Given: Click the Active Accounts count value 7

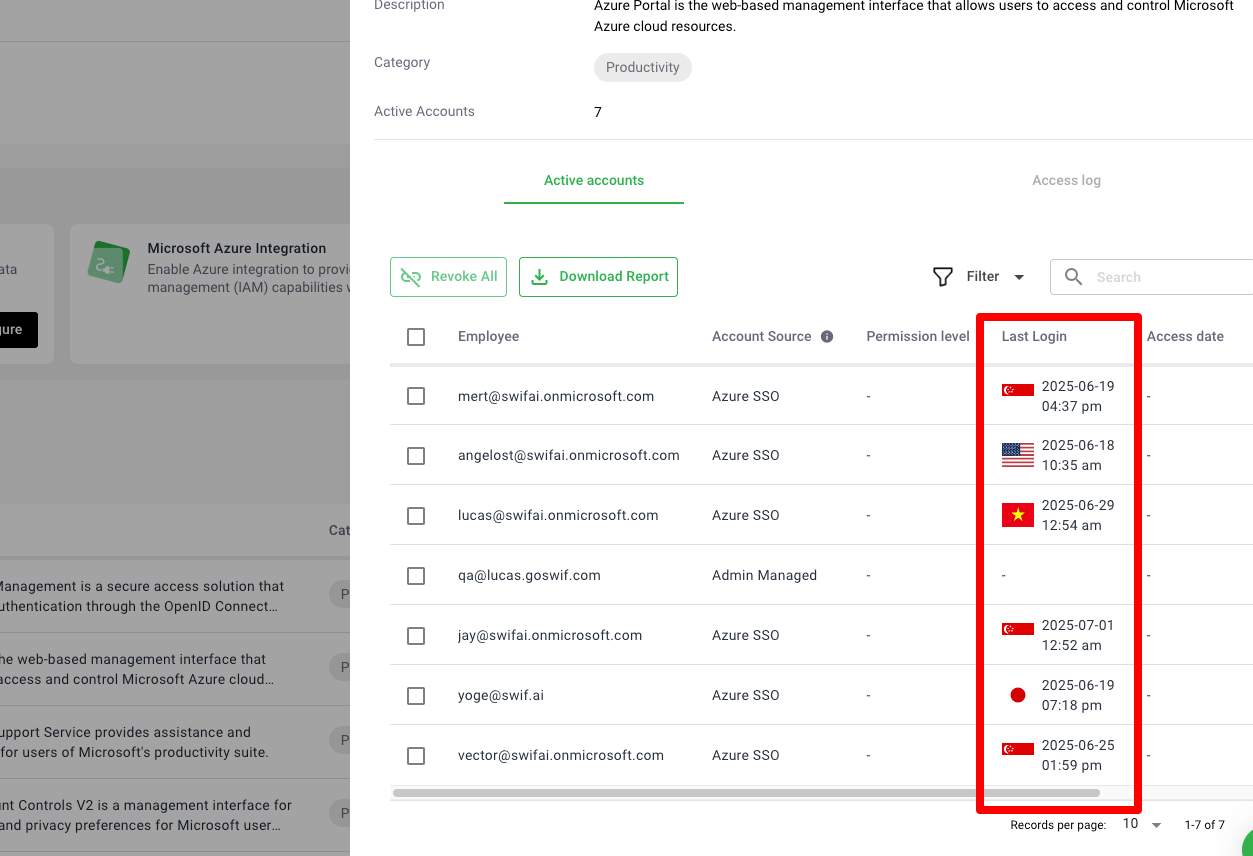Looking at the screenshot, I should pos(598,112).
